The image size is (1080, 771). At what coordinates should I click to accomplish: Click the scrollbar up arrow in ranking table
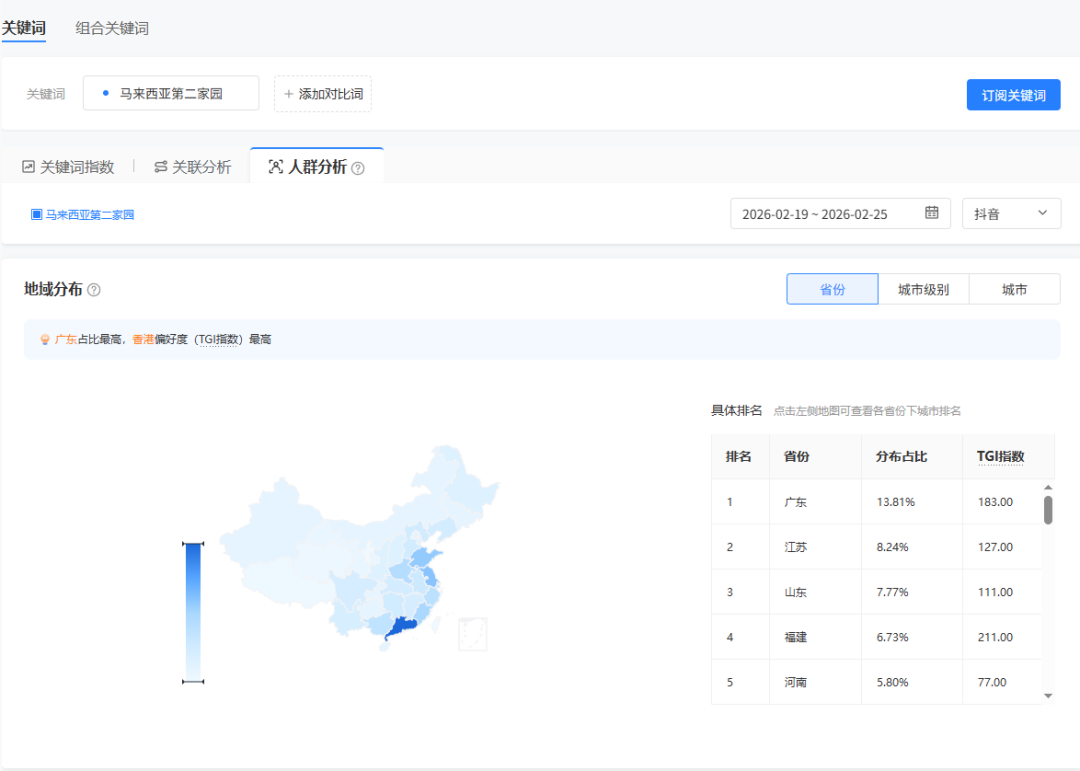tap(1048, 487)
